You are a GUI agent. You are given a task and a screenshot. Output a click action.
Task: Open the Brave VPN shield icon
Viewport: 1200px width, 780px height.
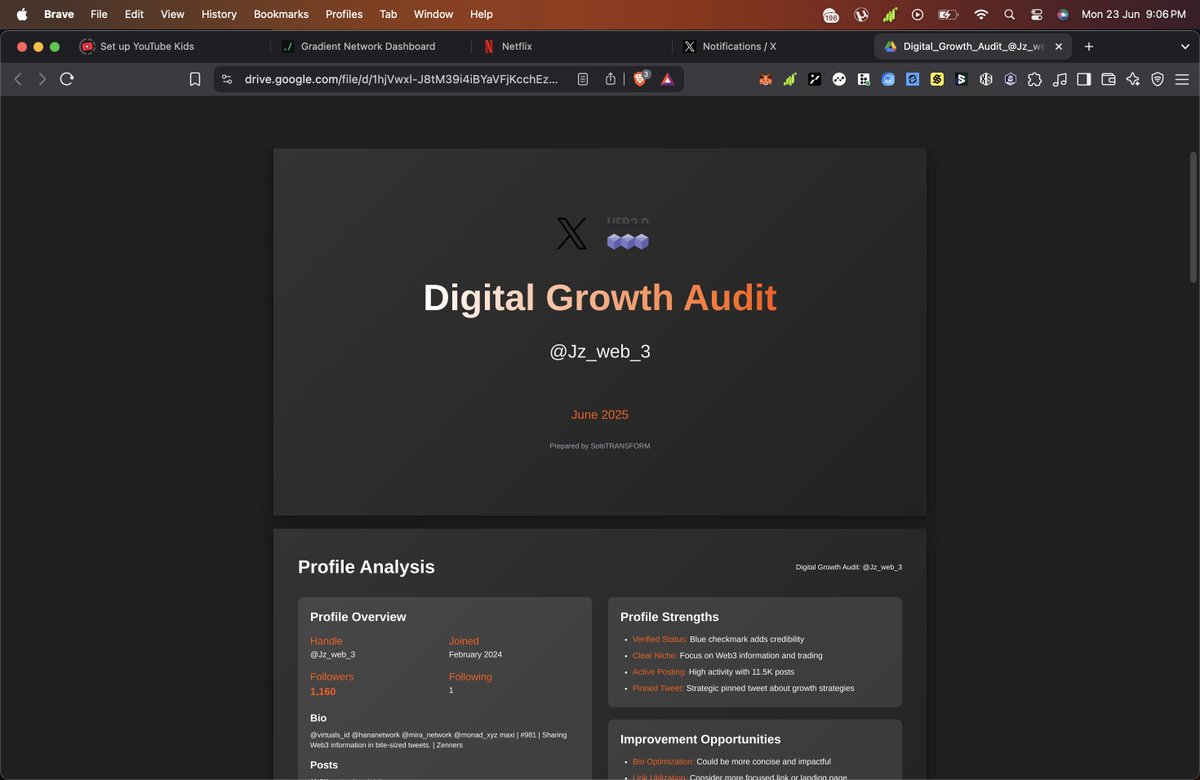click(1157, 79)
